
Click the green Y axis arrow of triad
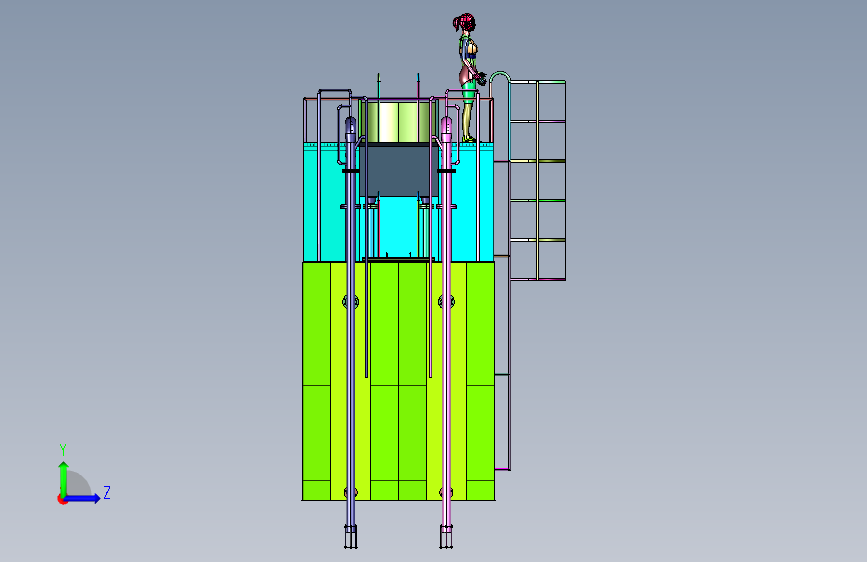[x=64, y=479]
